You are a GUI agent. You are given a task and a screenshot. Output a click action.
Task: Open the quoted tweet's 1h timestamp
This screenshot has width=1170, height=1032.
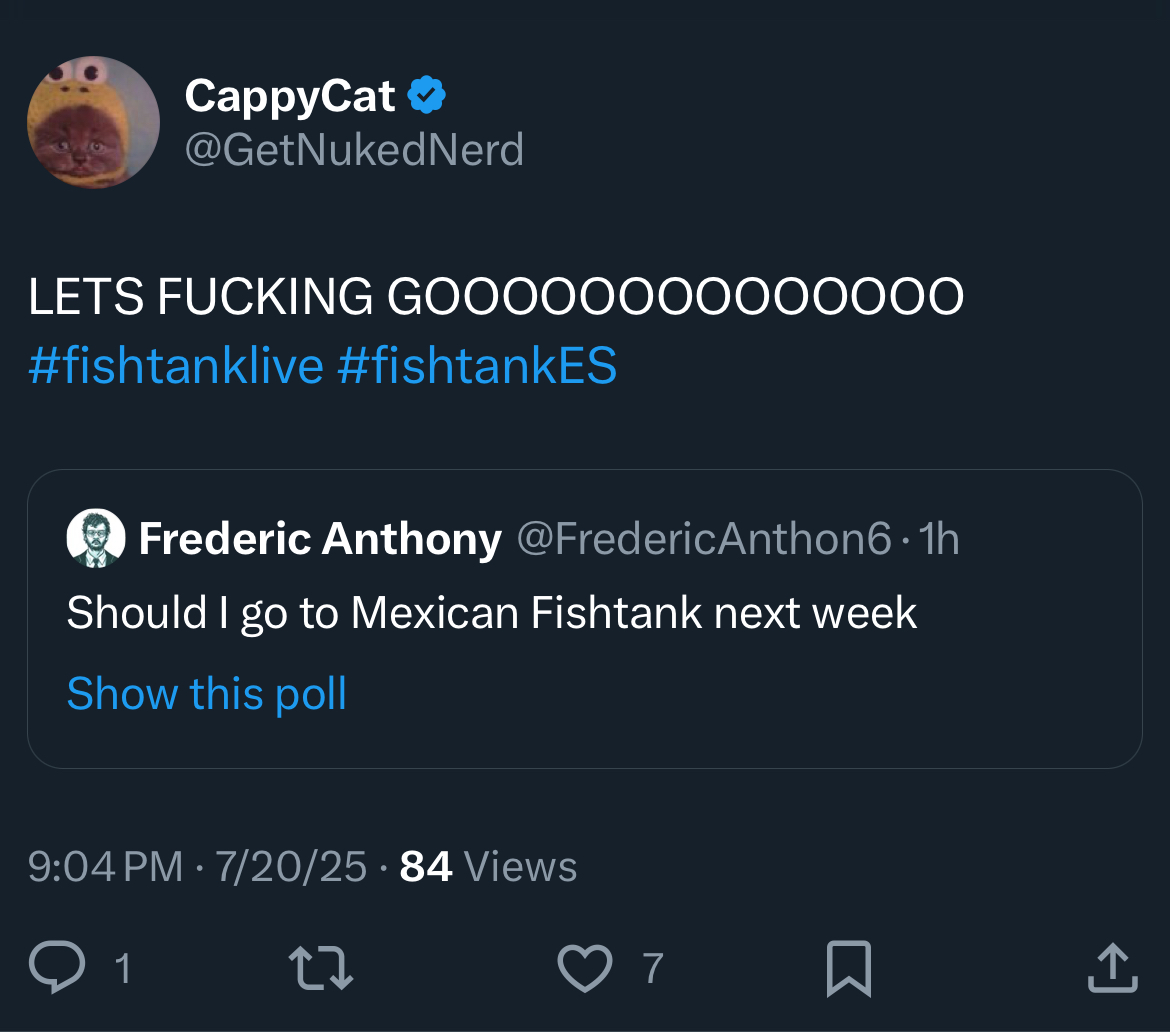click(x=938, y=538)
